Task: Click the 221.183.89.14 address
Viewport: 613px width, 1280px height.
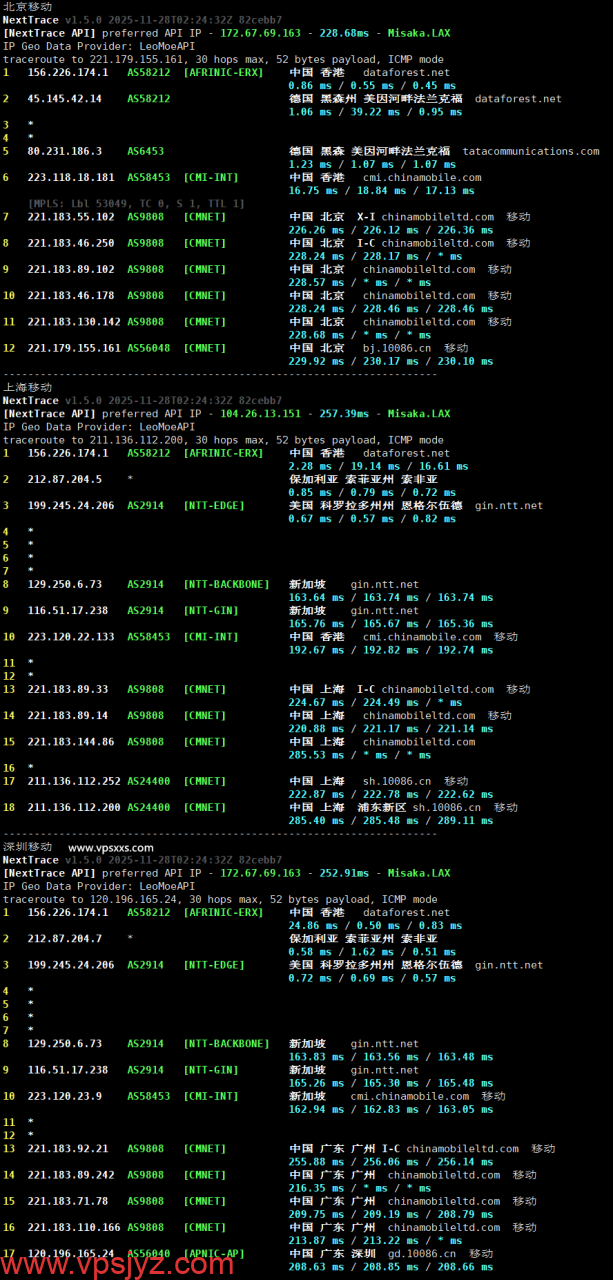Action: [x=68, y=715]
